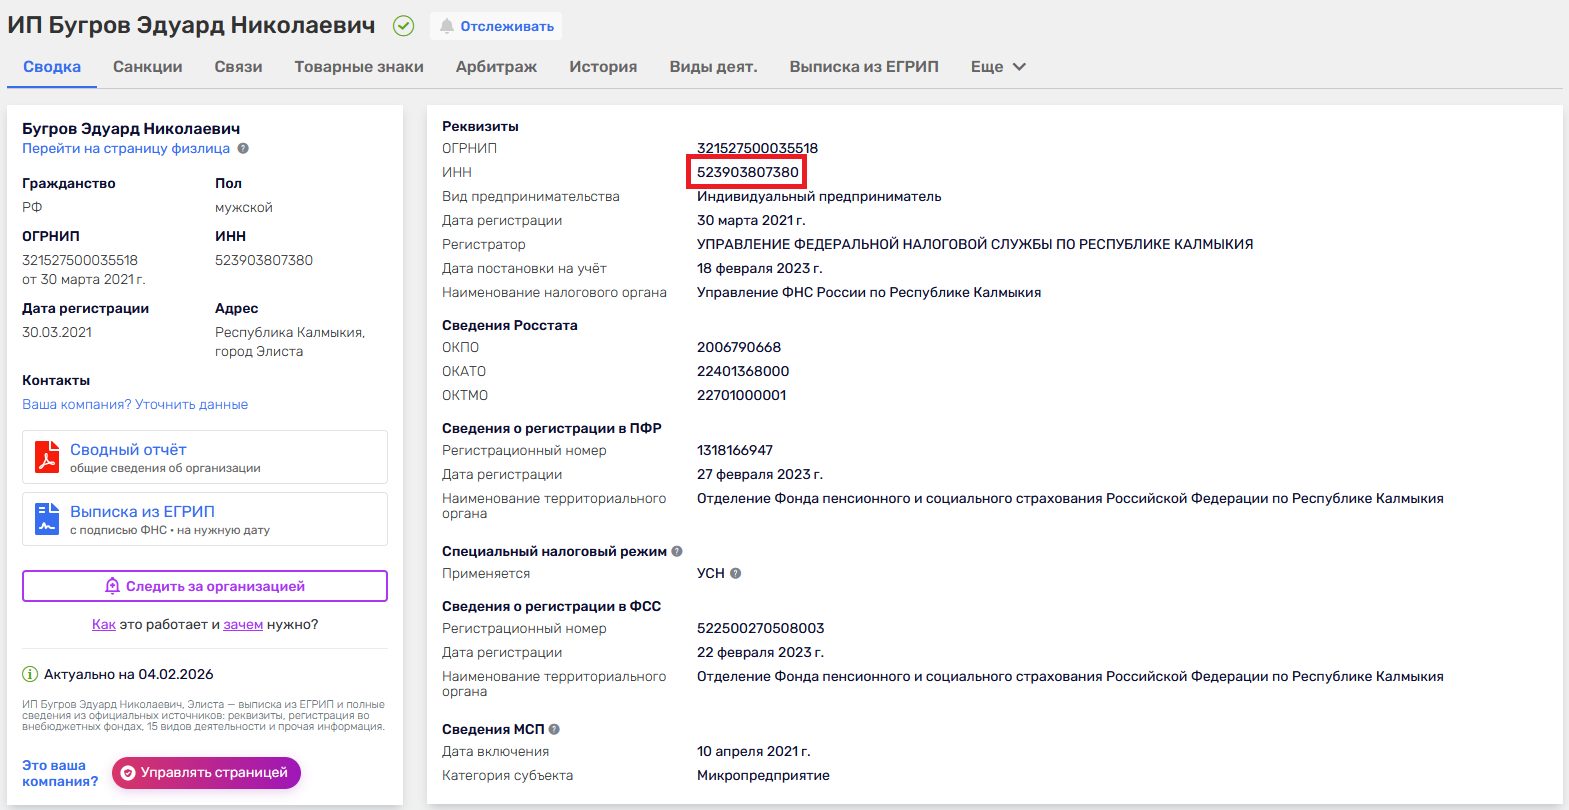The height and width of the screenshot is (810, 1569).
Task: Click the red PDF icon for Сводный отчёт
Action: tap(47, 457)
